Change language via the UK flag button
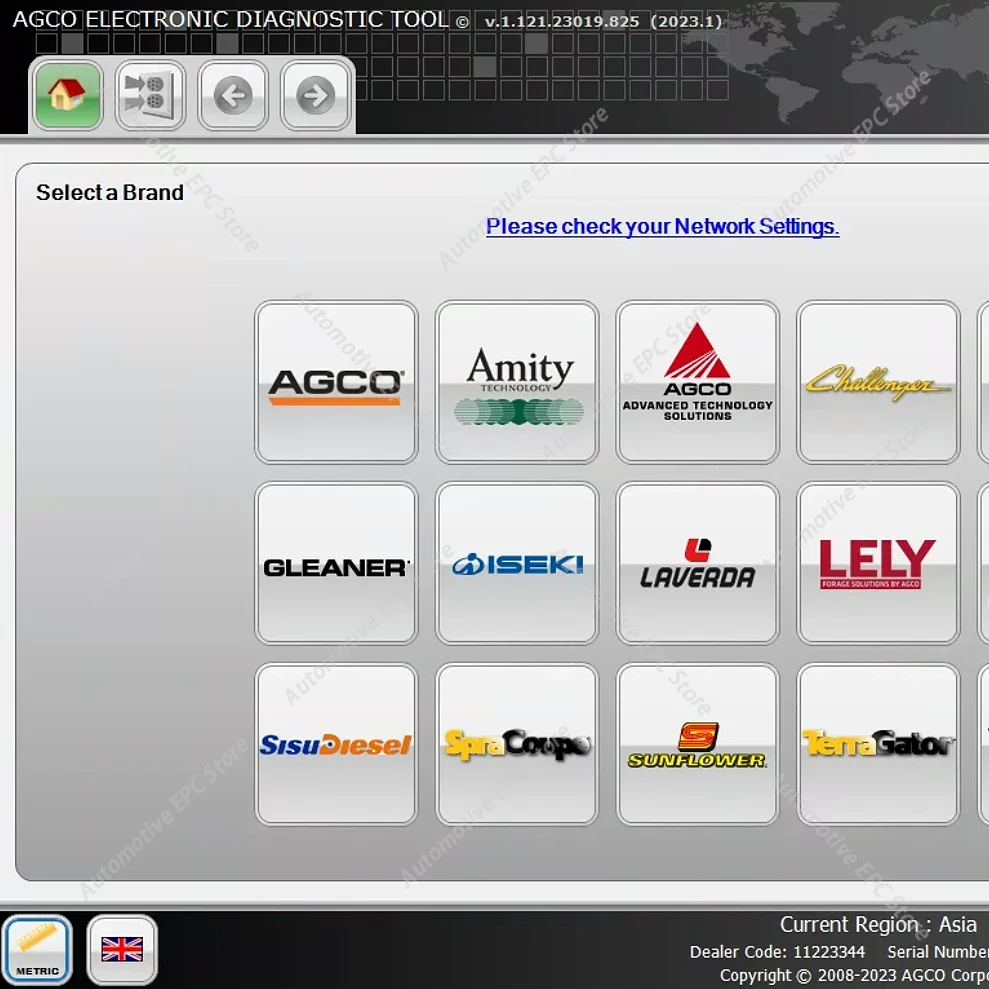 click(x=122, y=950)
